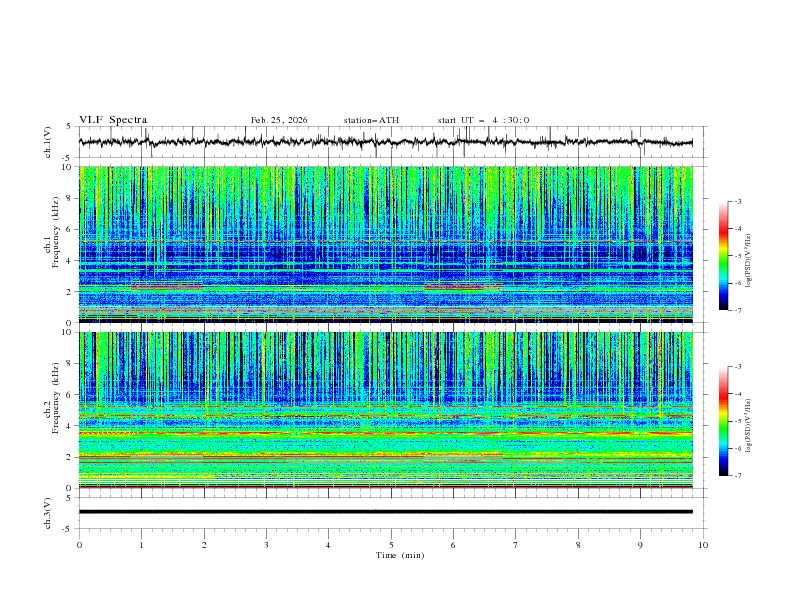Screen dimensions: 792x612
Task: Click the "Time (min)" x-axis label
Action: pos(400,555)
